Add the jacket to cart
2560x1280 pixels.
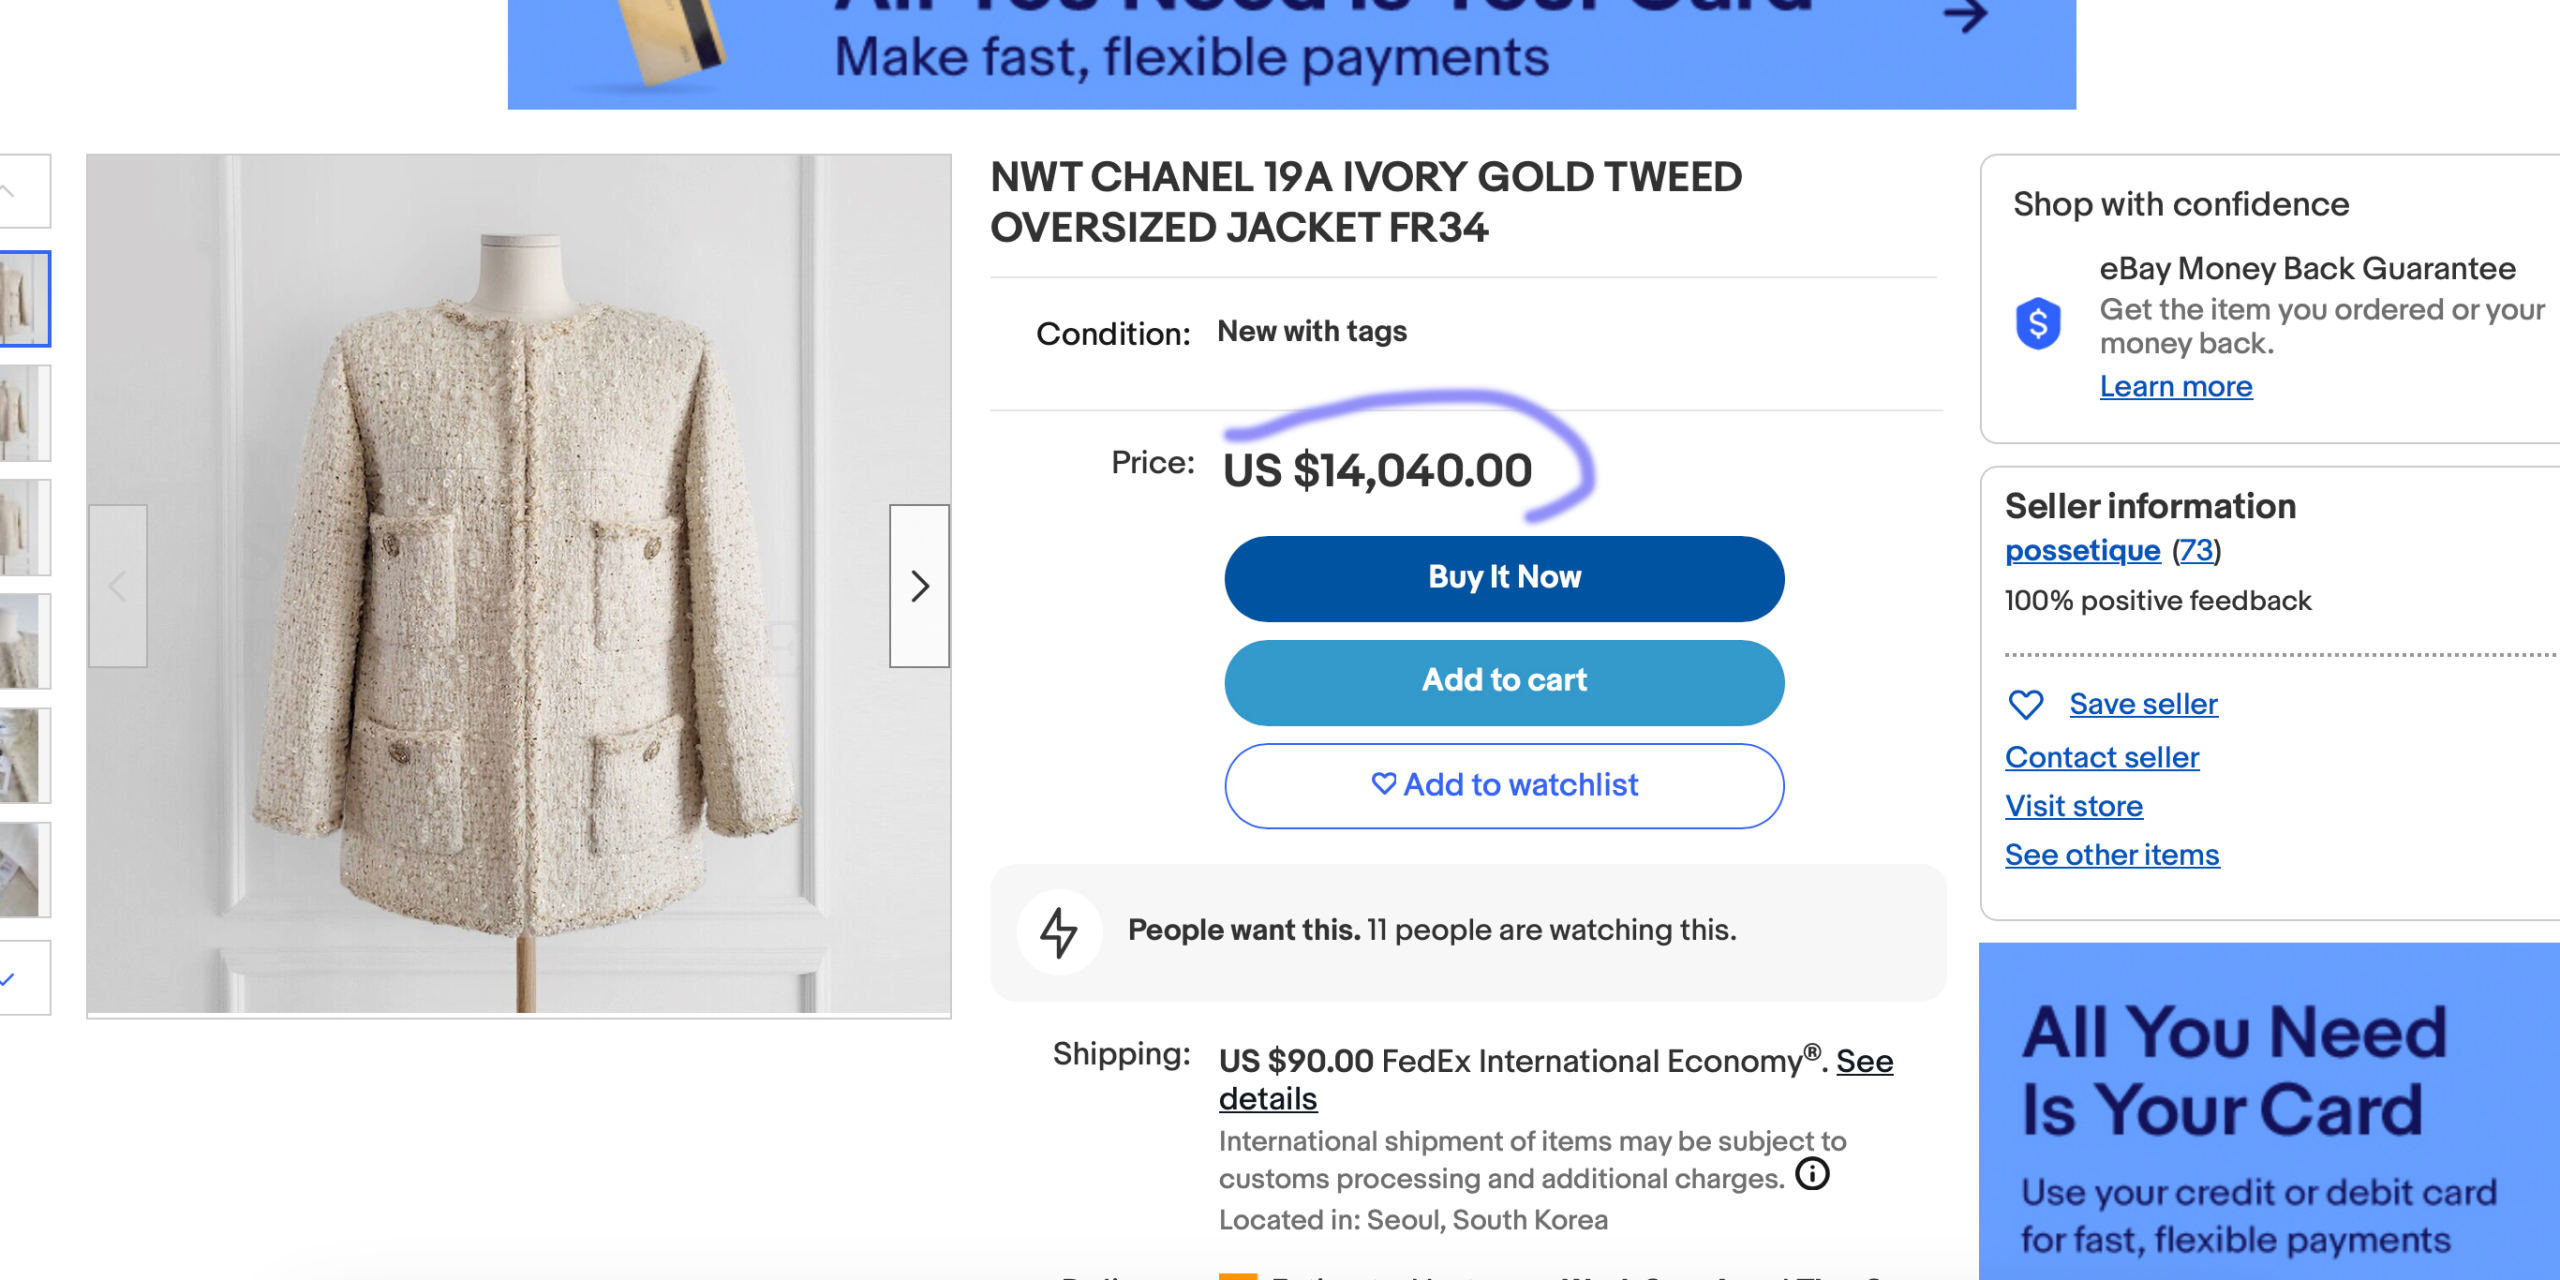coord(1504,682)
